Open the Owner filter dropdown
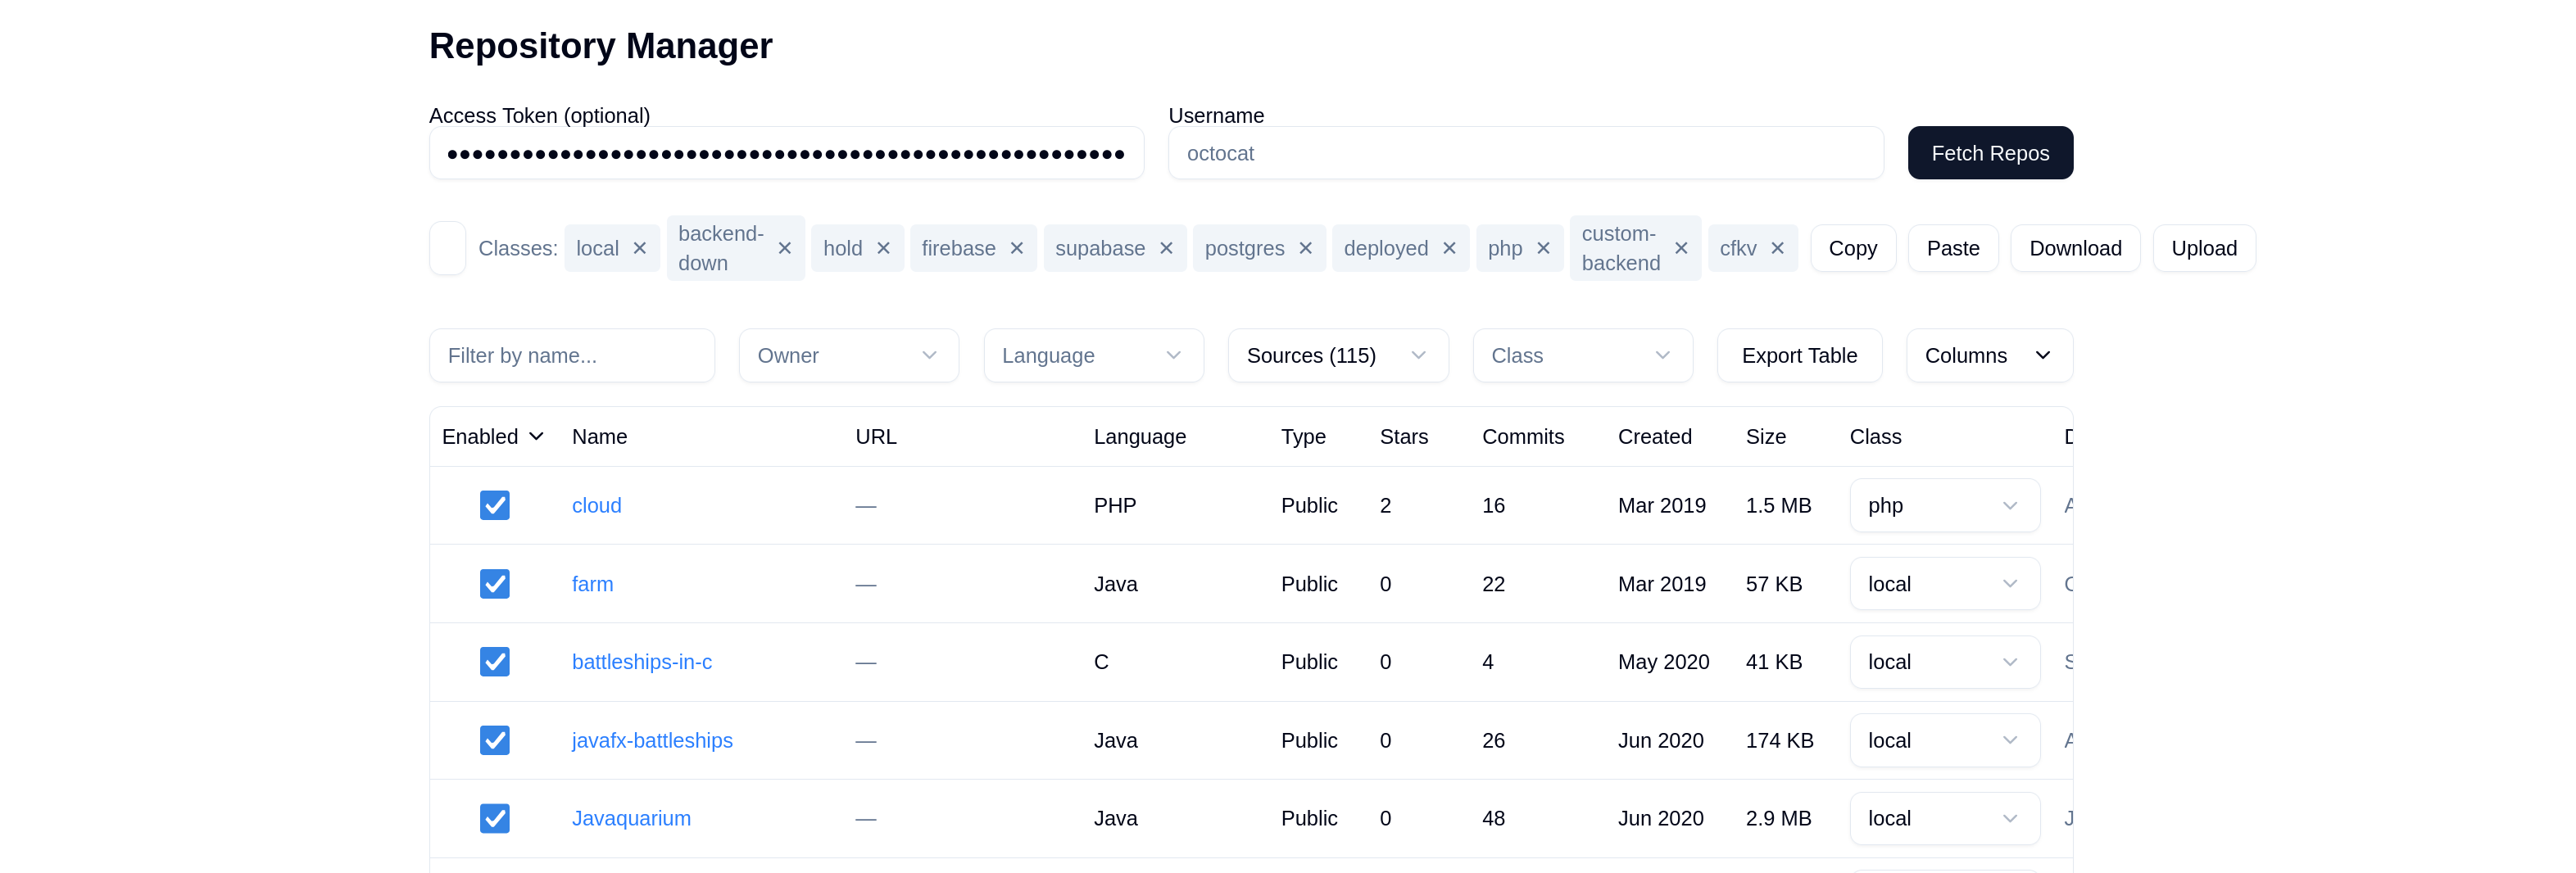This screenshot has width=2576, height=873. tap(848, 355)
